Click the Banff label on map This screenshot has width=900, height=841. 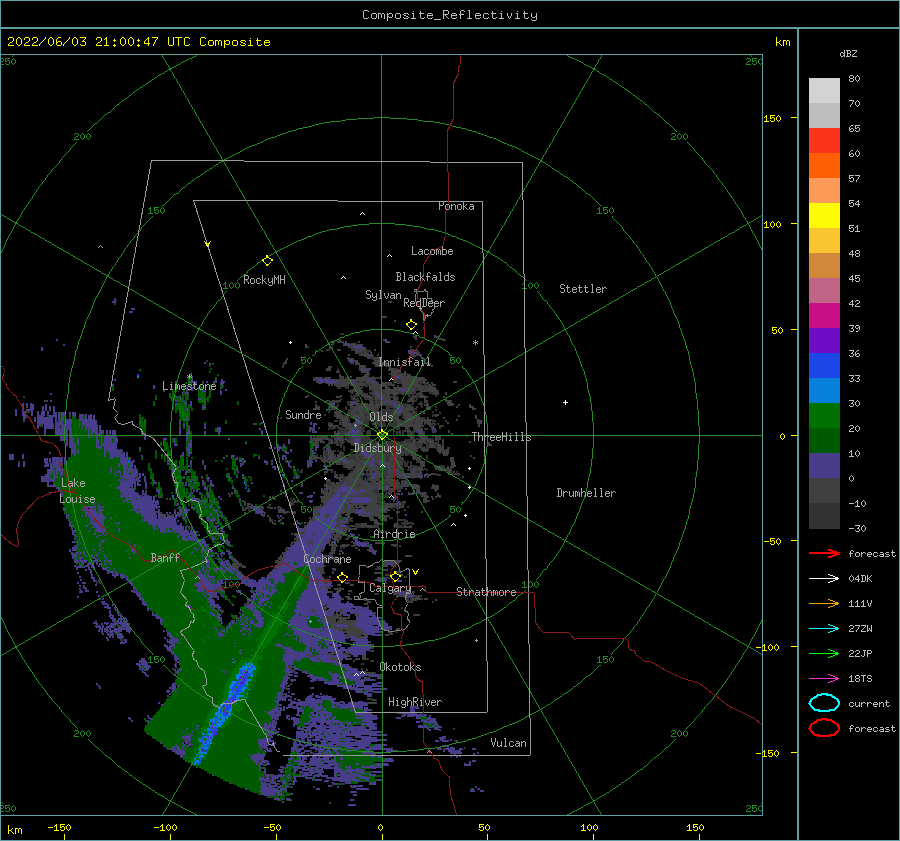[x=165, y=557]
